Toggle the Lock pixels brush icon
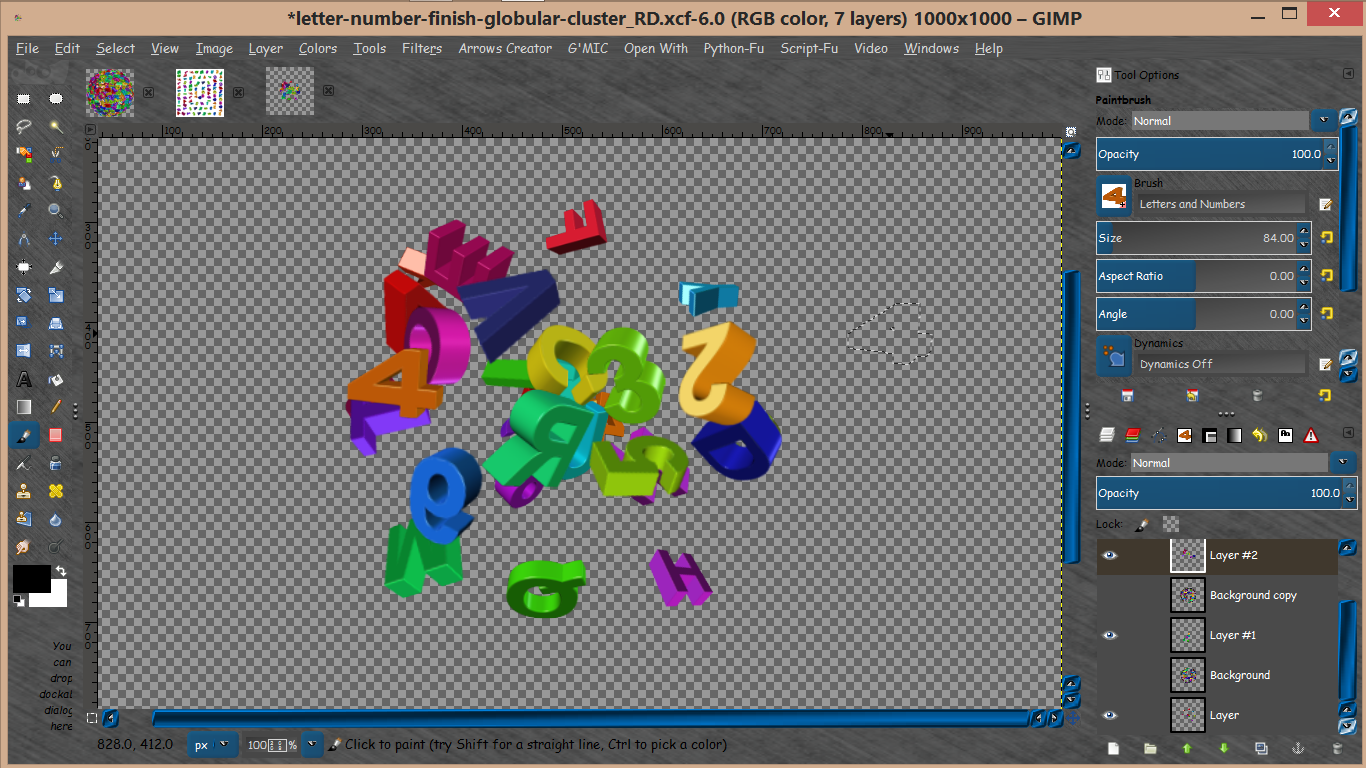This screenshot has width=1366, height=768. 1142,524
